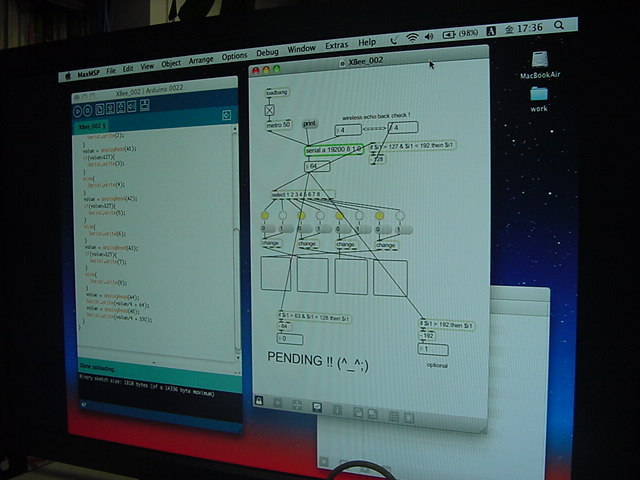Open the Apple menu
This screenshot has height=480, width=640.
(x=68, y=76)
